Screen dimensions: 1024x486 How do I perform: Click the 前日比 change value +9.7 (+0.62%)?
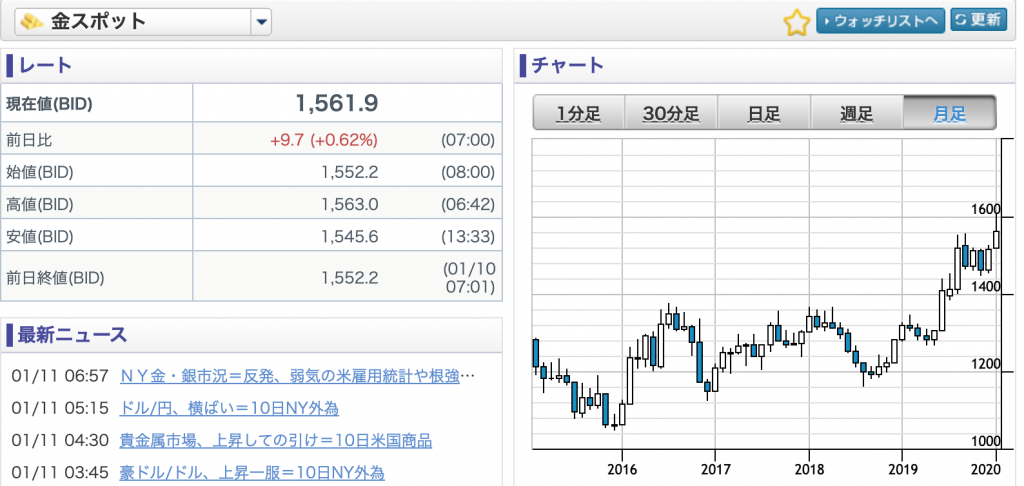pos(323,139)
